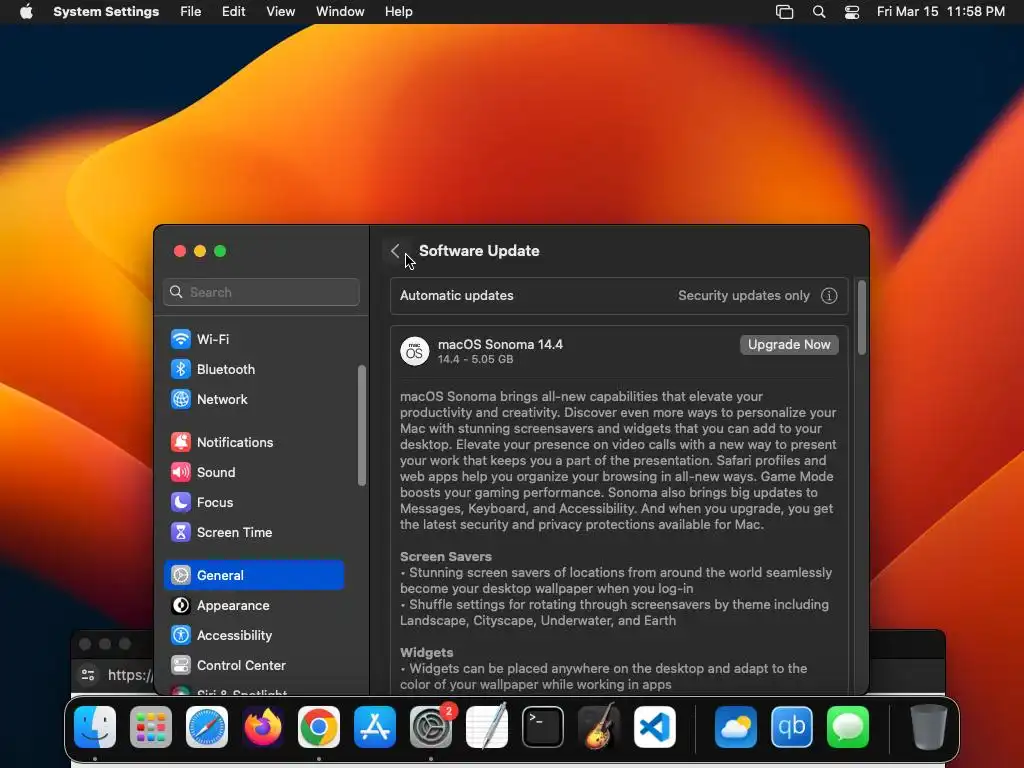Open Stage Manager menu bar icon
1024x768 pixels.
[784, 12]
